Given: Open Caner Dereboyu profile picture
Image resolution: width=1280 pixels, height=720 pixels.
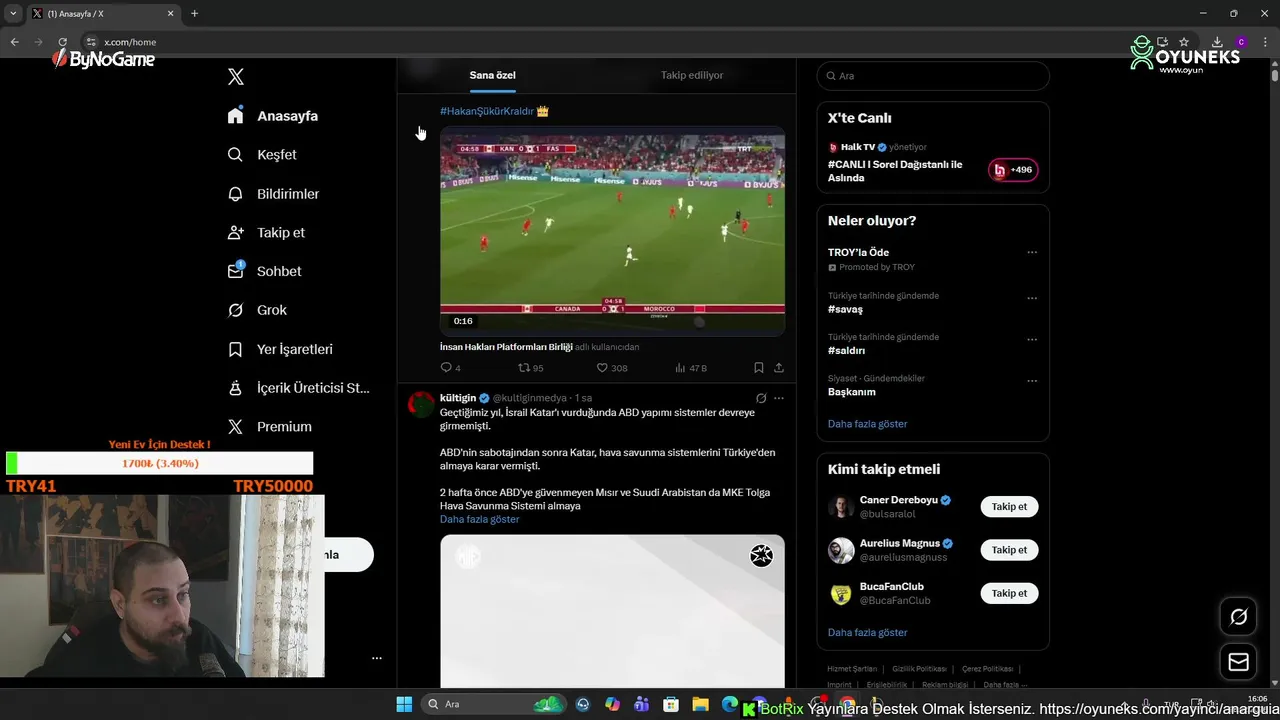Looking at the screenshot, I should pos(841,507).
